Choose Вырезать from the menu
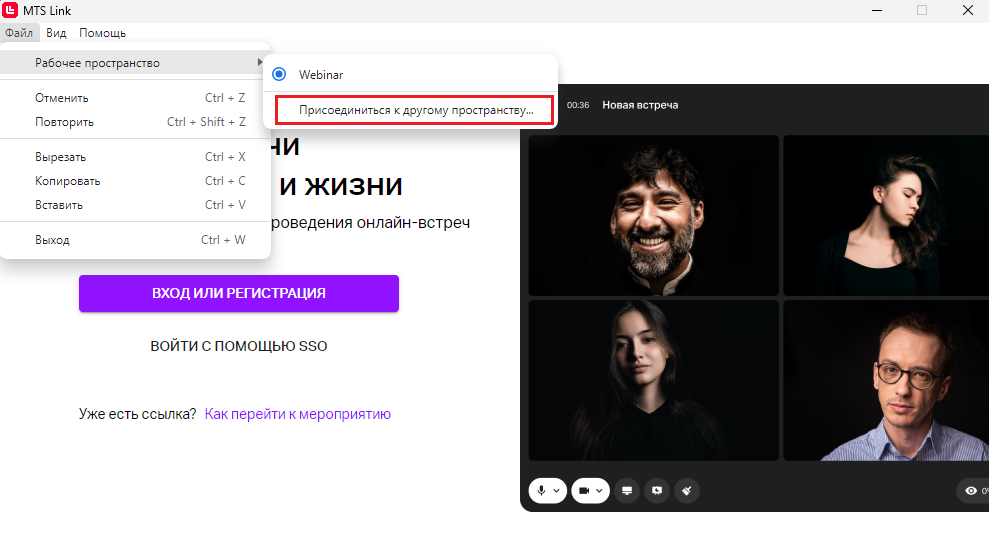The height and width of the screenshot is (548, 989). pyautogui.click(x=135, y=157)
